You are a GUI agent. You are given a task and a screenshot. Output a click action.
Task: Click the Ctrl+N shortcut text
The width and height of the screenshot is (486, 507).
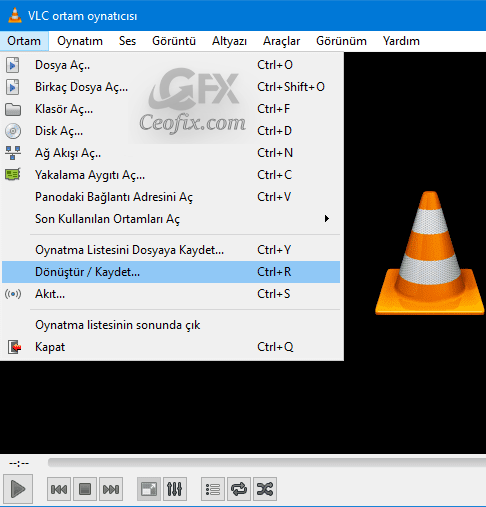click(x=275, y=153)
